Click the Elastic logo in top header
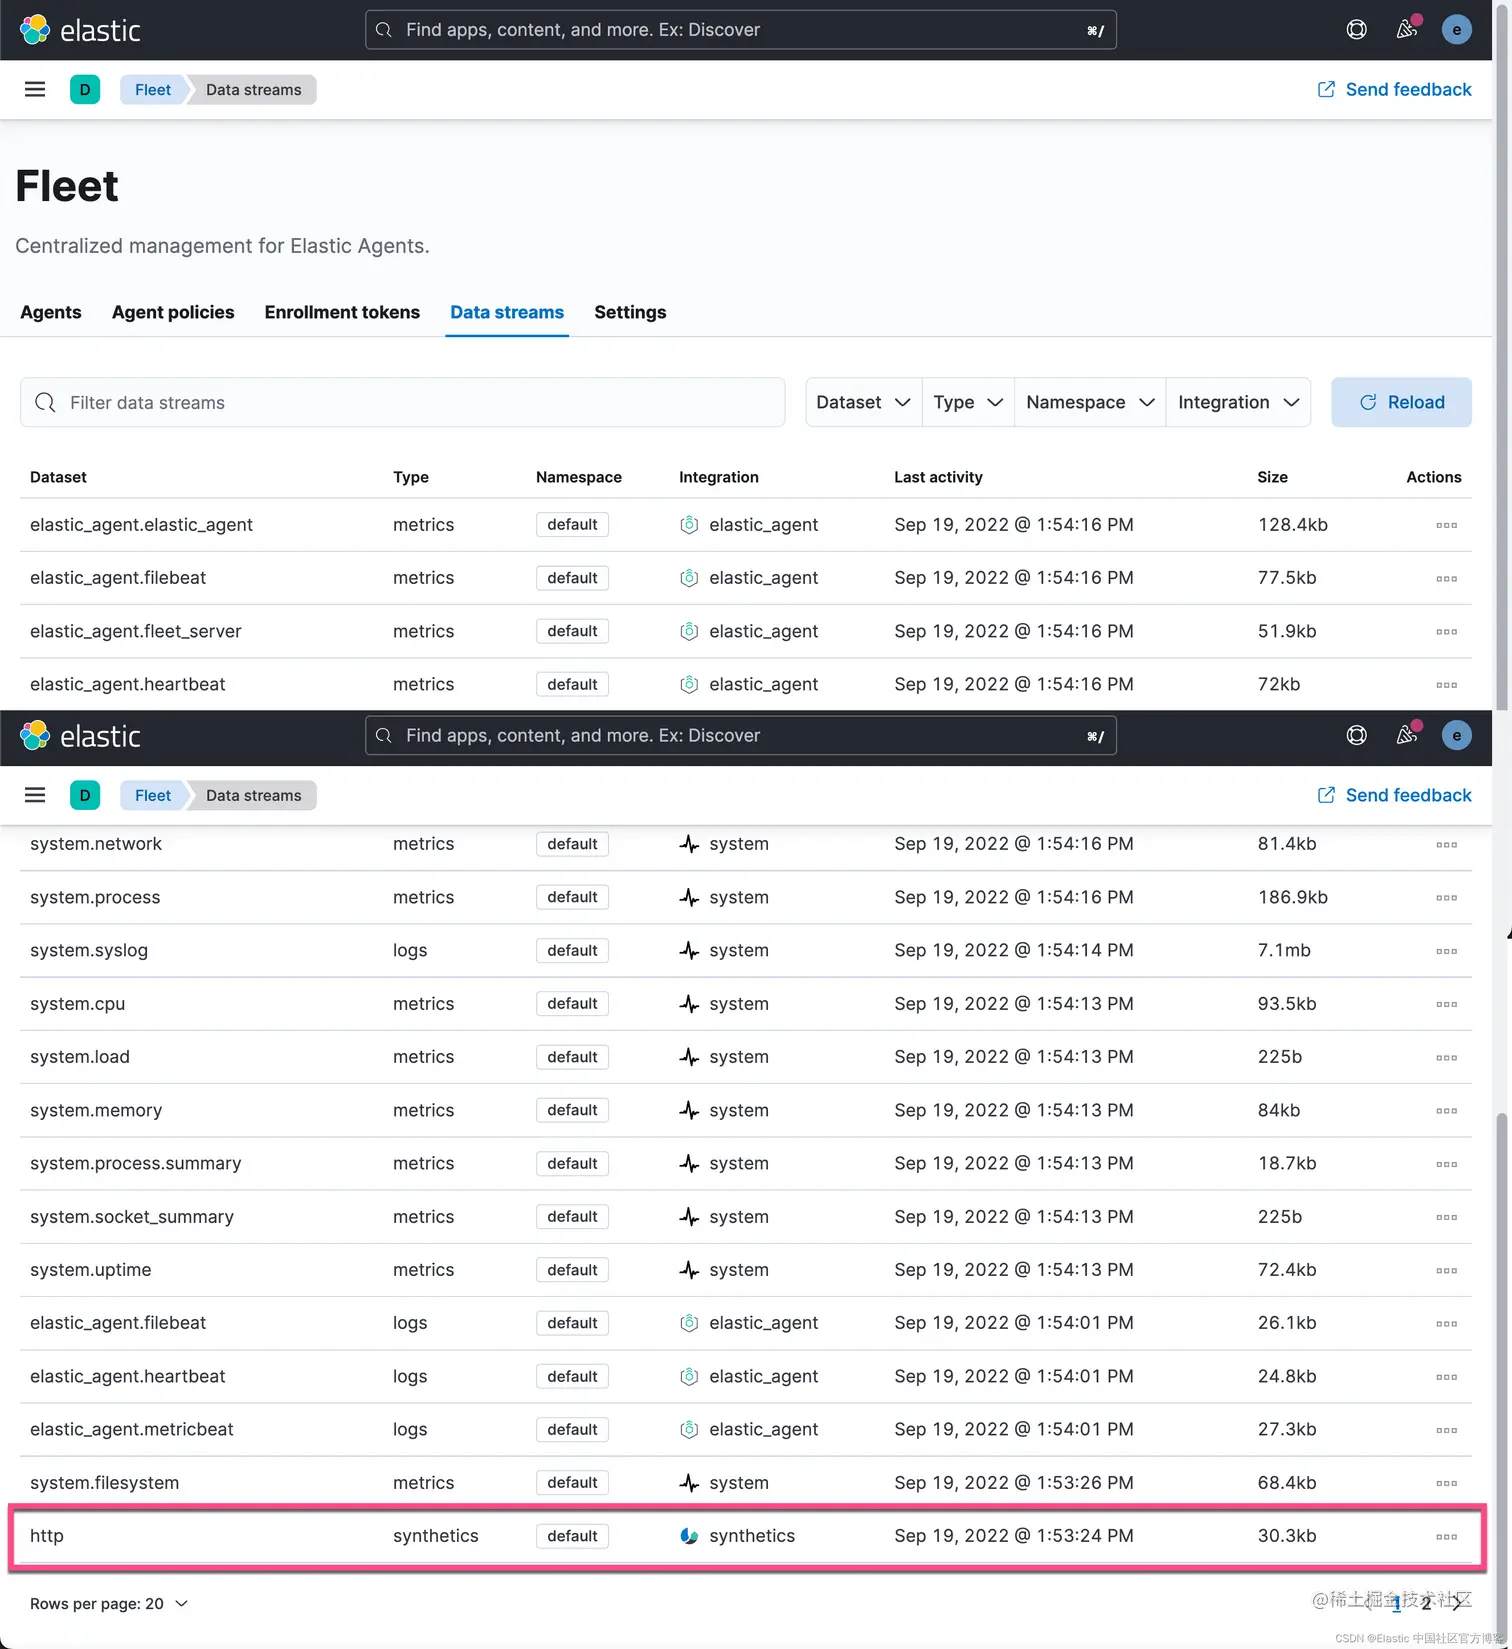Image resolution: width=1512 pixels, height=1649 pixels. pyautogui.click(x=80, y=30)
